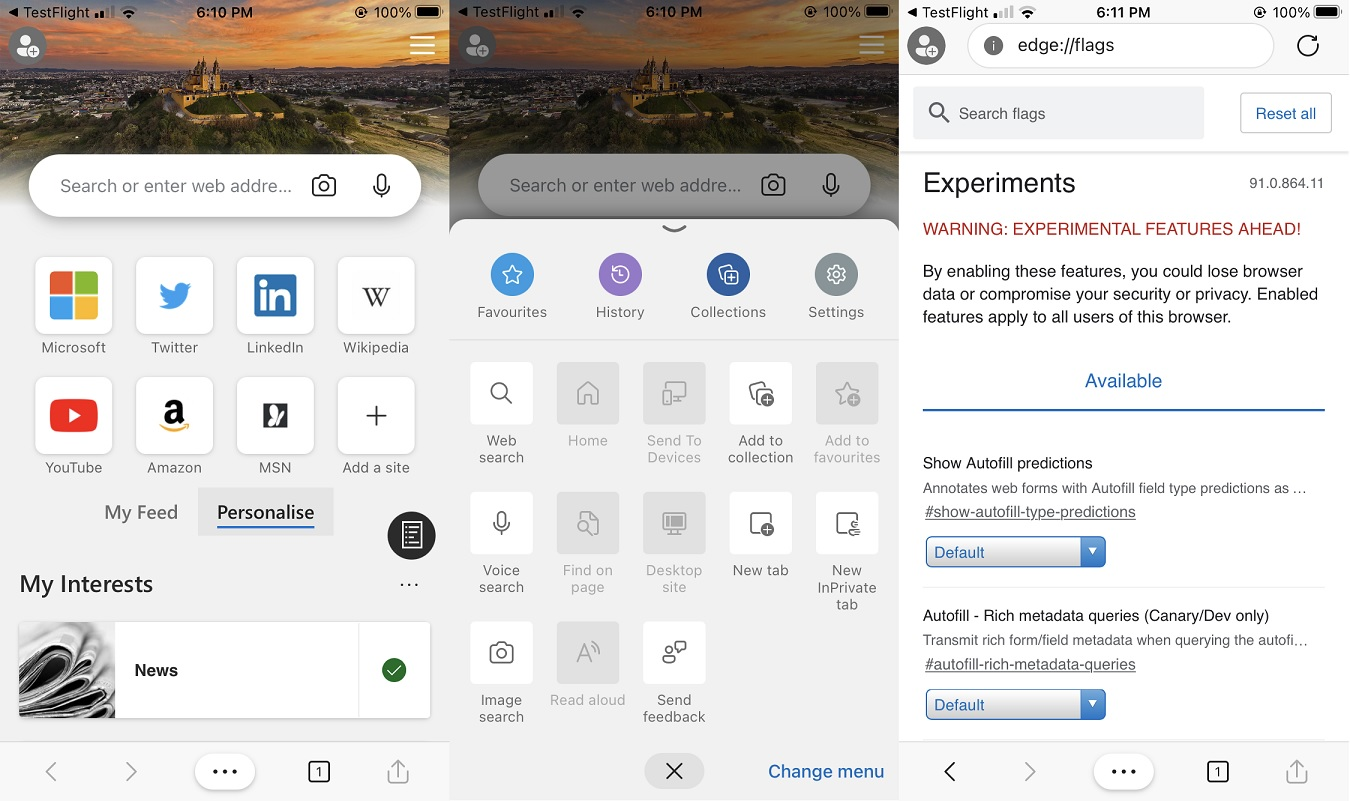Select the Available tab in Experiments
The width and height of the screenshot is (1350, 801).
pos(1123,381)
